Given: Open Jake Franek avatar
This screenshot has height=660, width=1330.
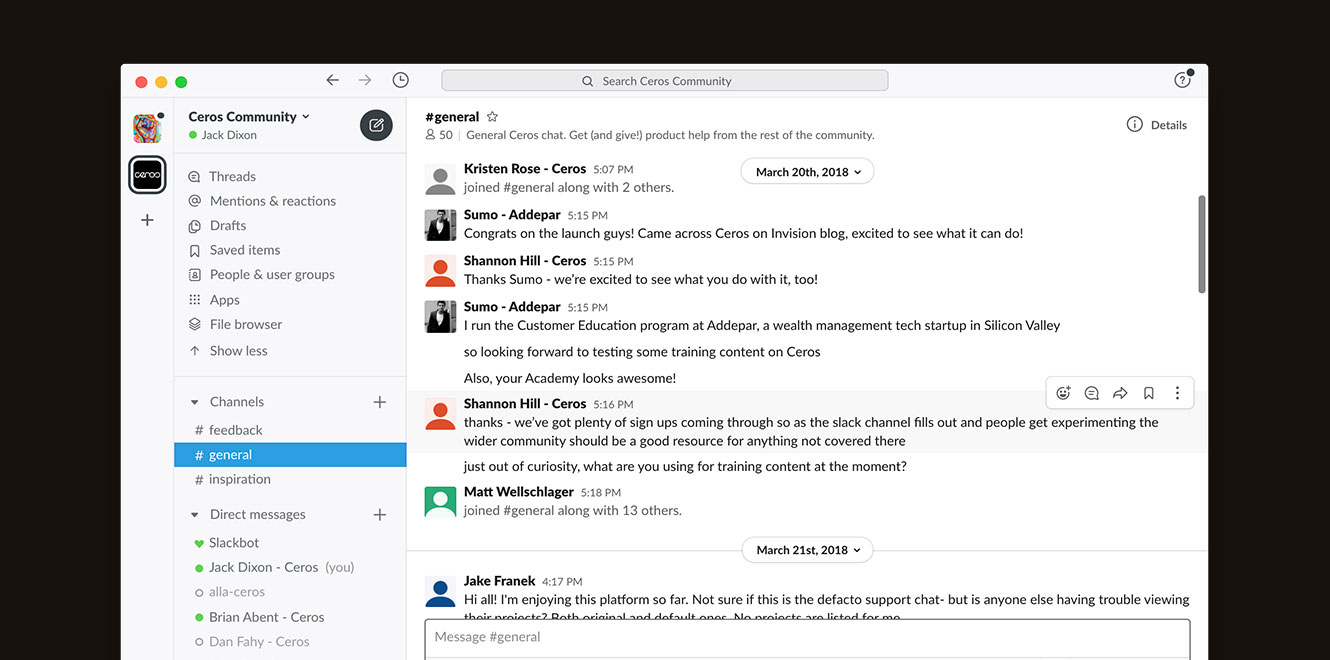Looking at the screenshot, I should tap(440, 591).
